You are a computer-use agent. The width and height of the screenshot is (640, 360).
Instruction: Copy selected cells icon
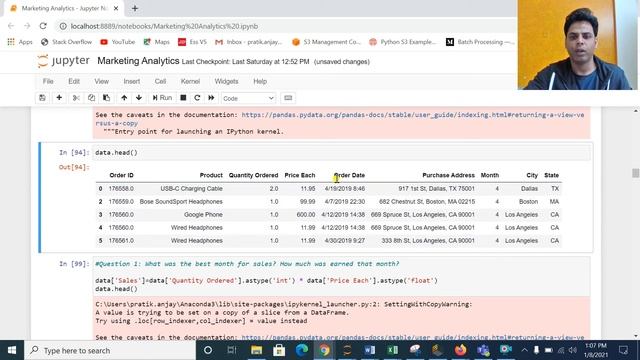tap(91, 98)
